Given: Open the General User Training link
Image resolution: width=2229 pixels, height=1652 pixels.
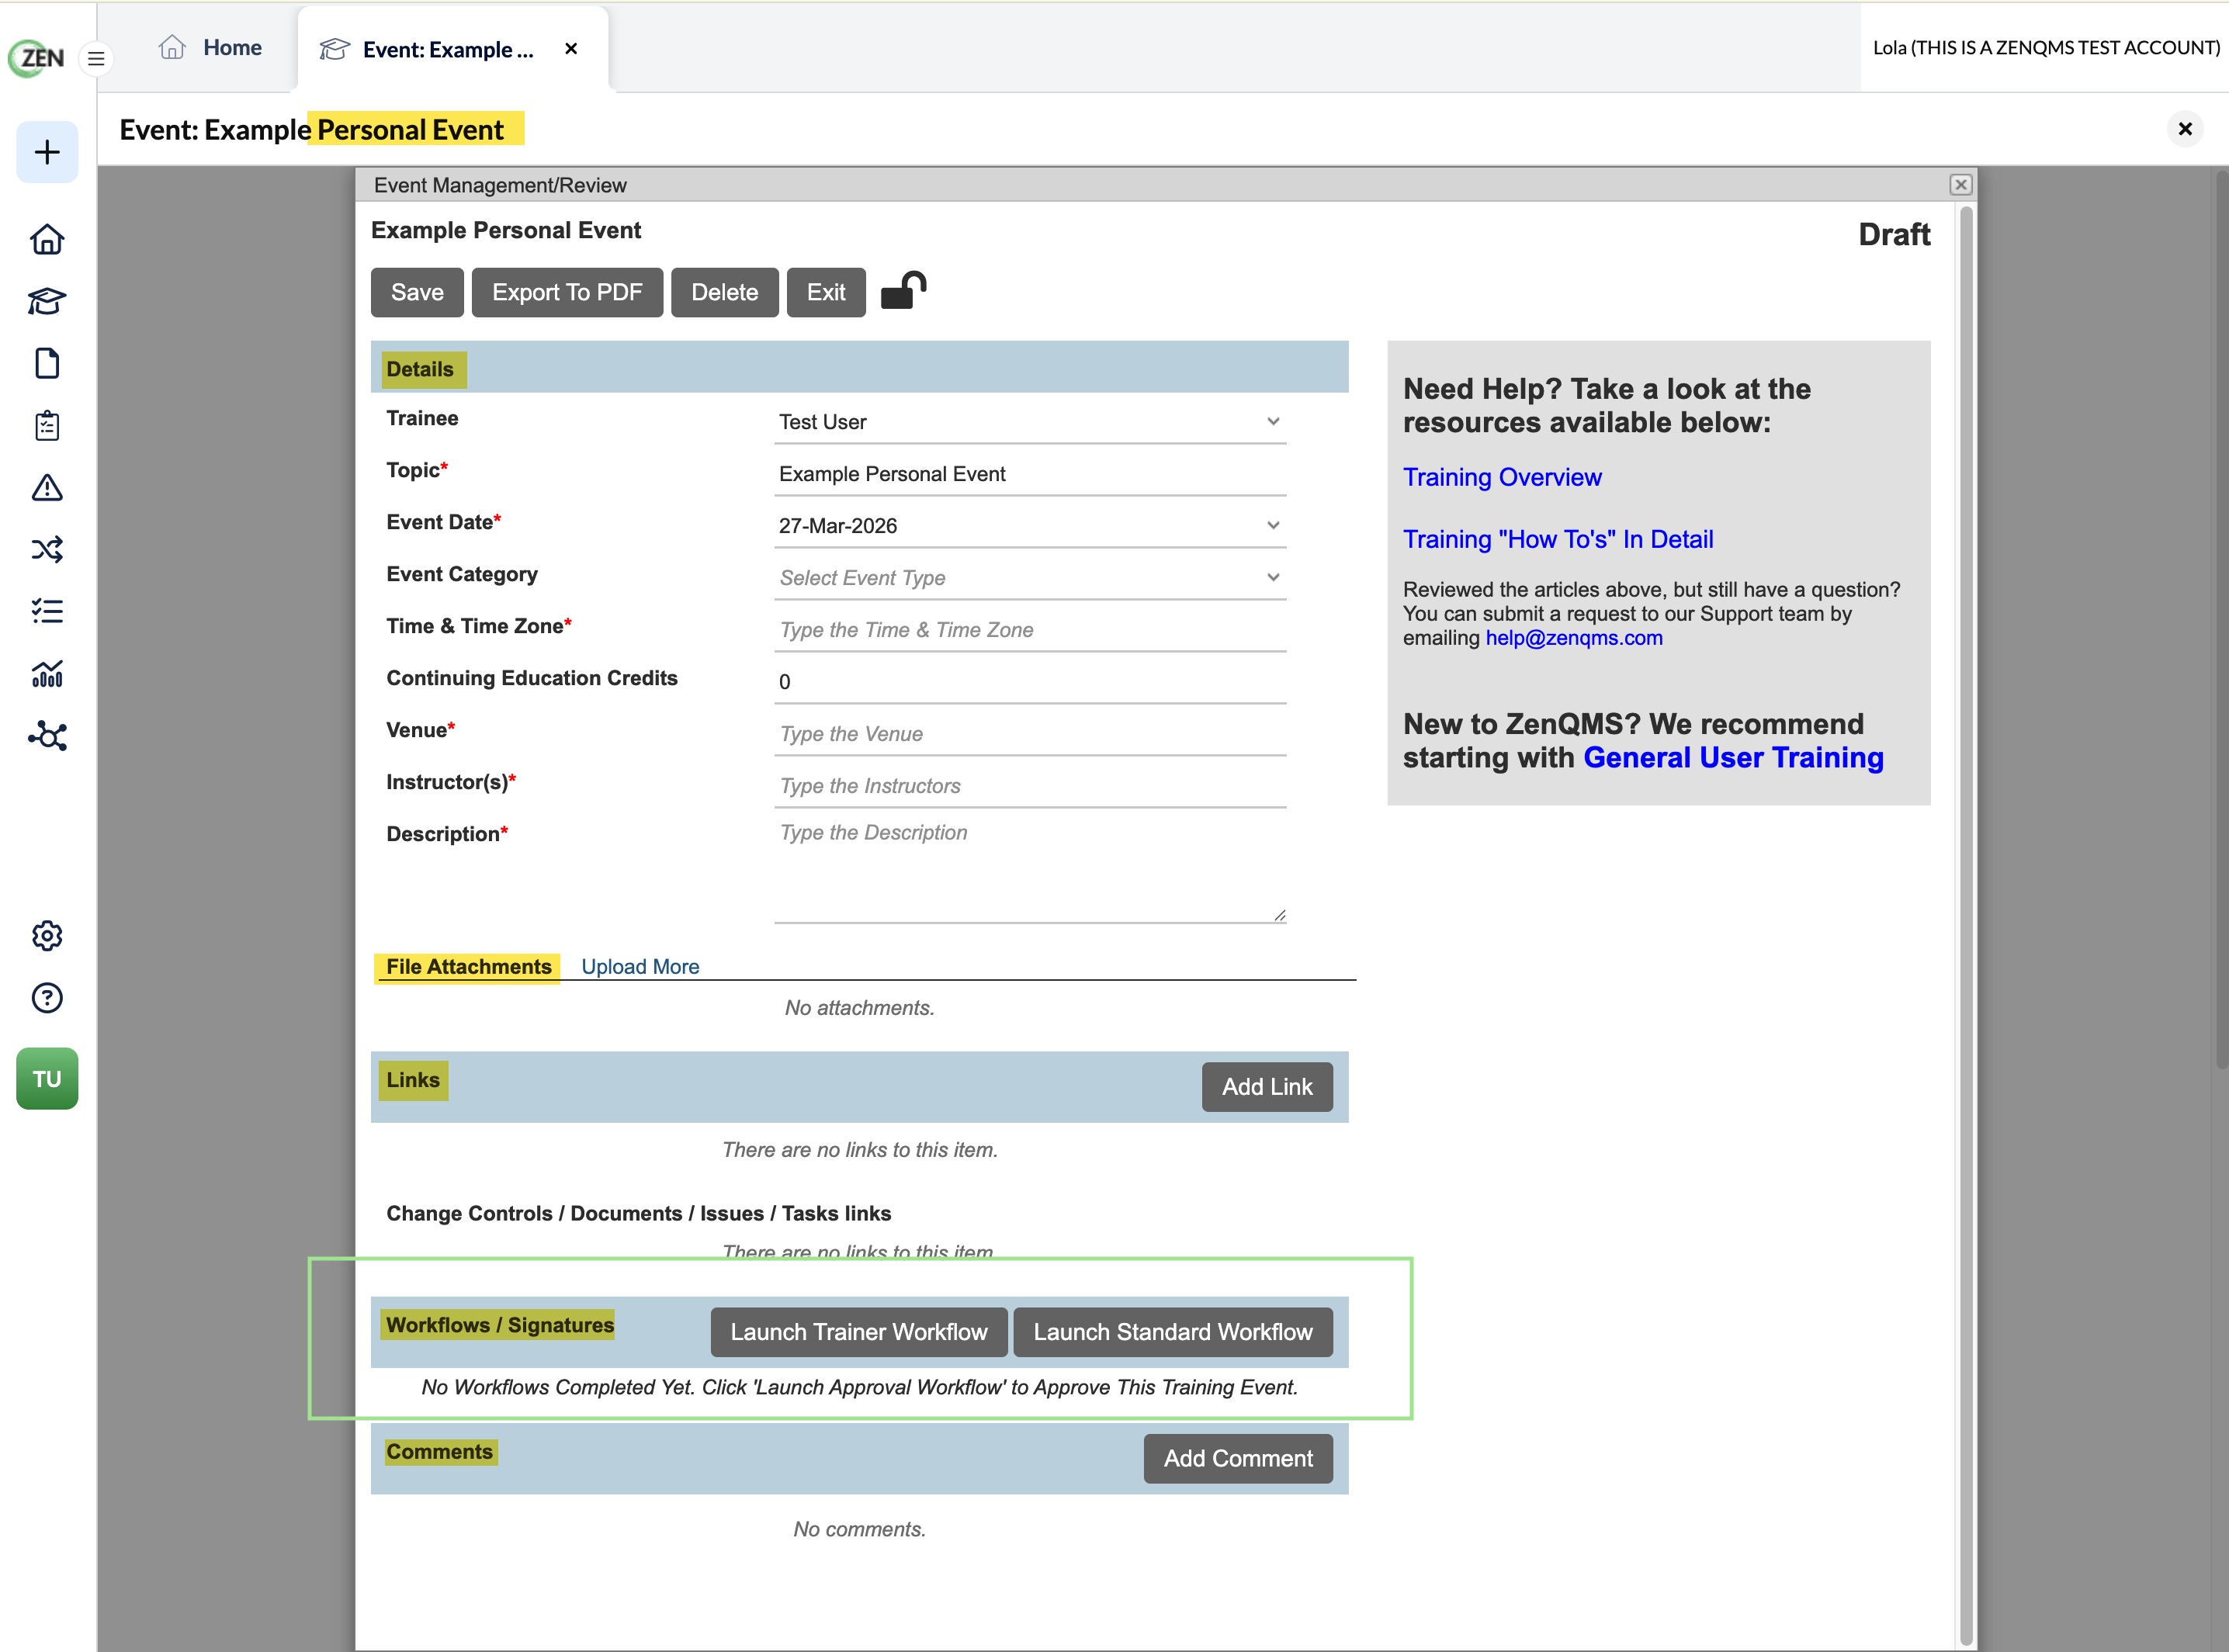Looking at the screenshot, I should point(1733,758).
